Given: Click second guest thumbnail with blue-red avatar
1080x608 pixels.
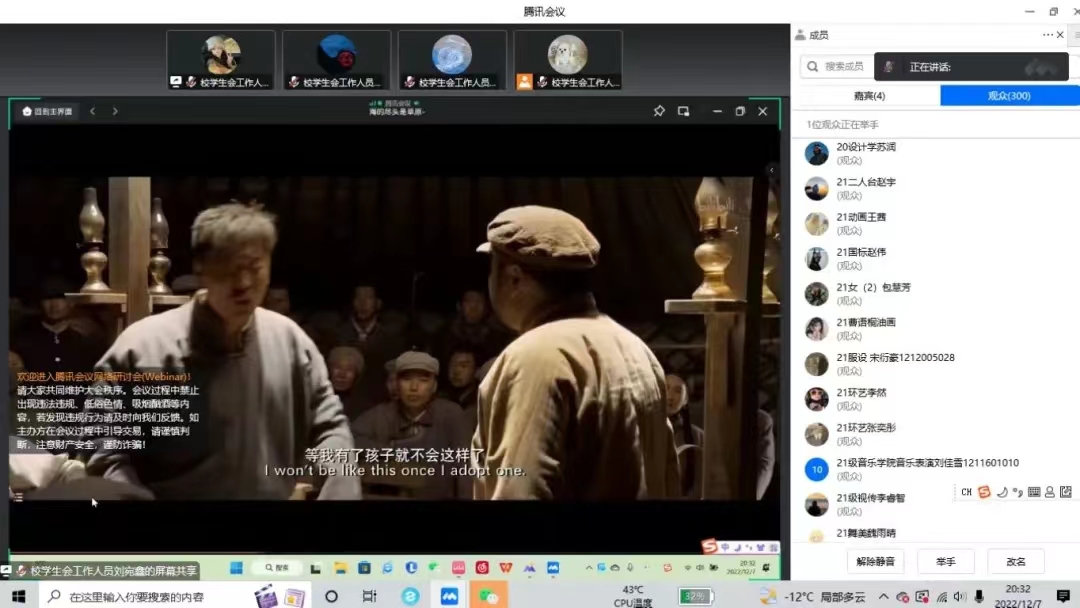Looking at the screenshot, I should tap(337, 60).
